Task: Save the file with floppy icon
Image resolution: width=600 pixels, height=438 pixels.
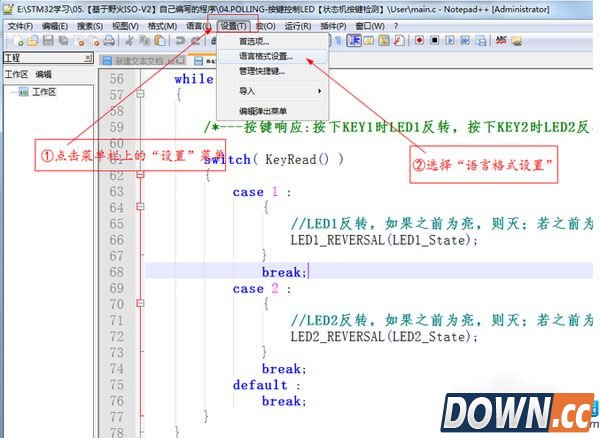Action: pos(48,41)
